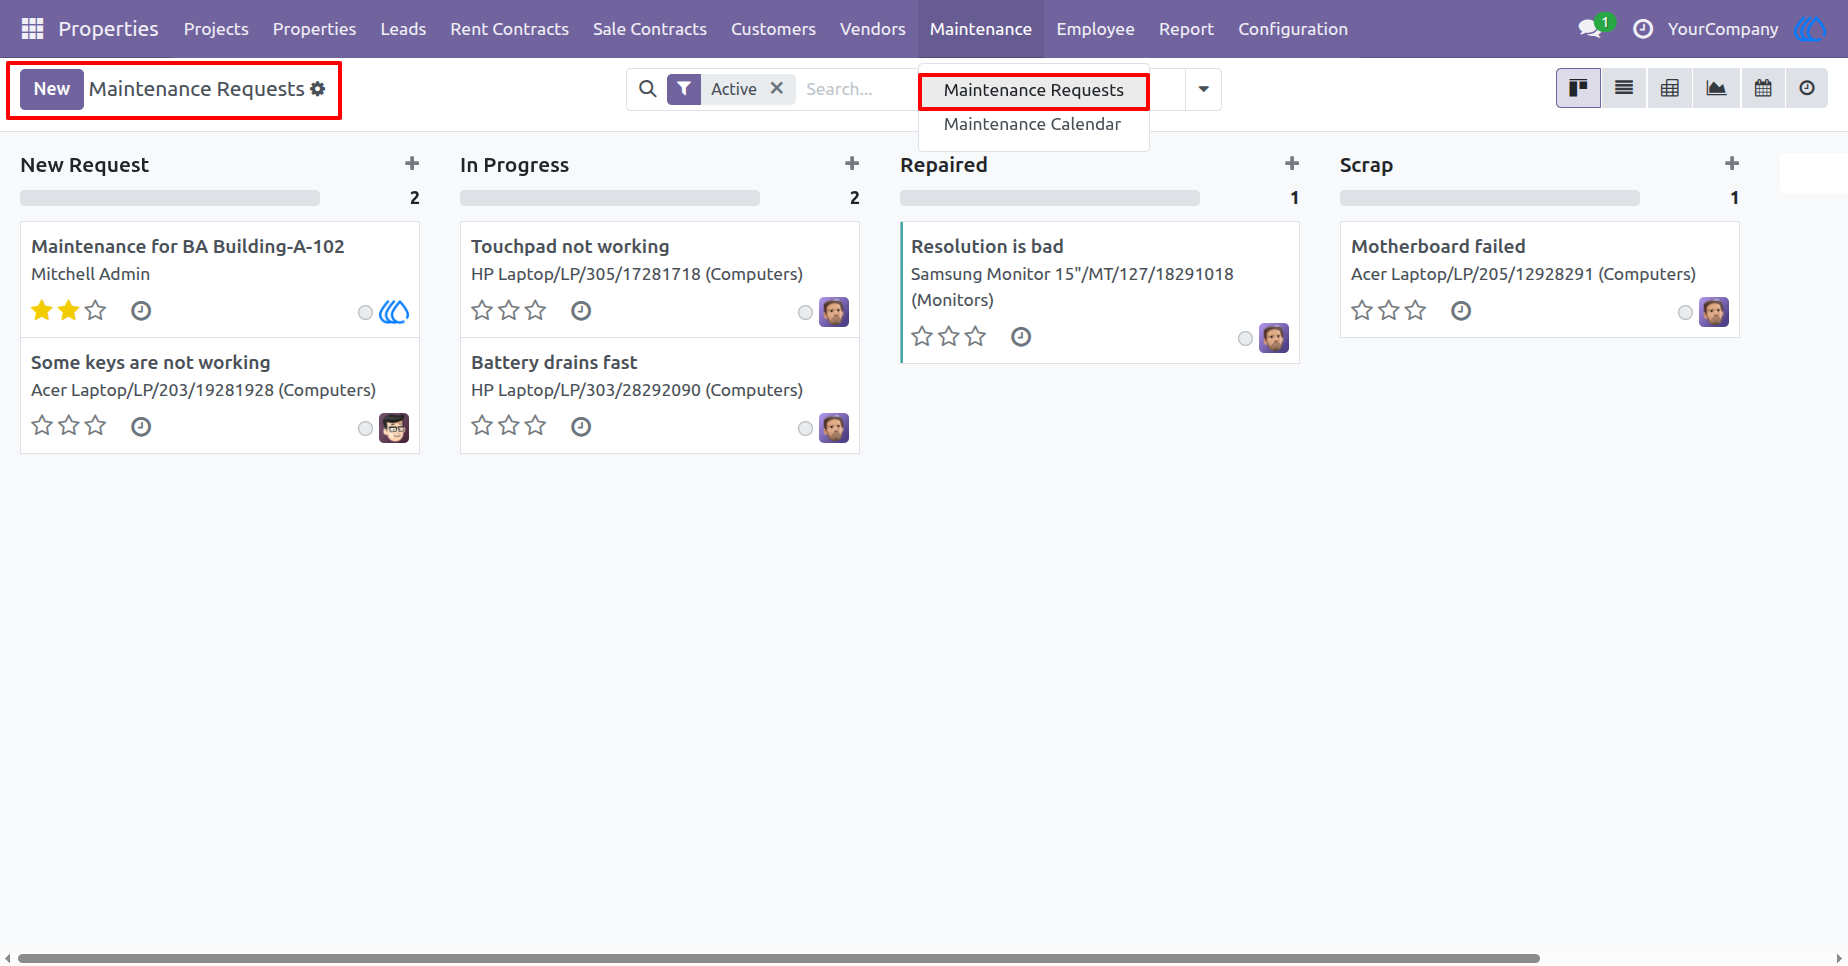Open the Battery drains fast card

coord(660,396)
